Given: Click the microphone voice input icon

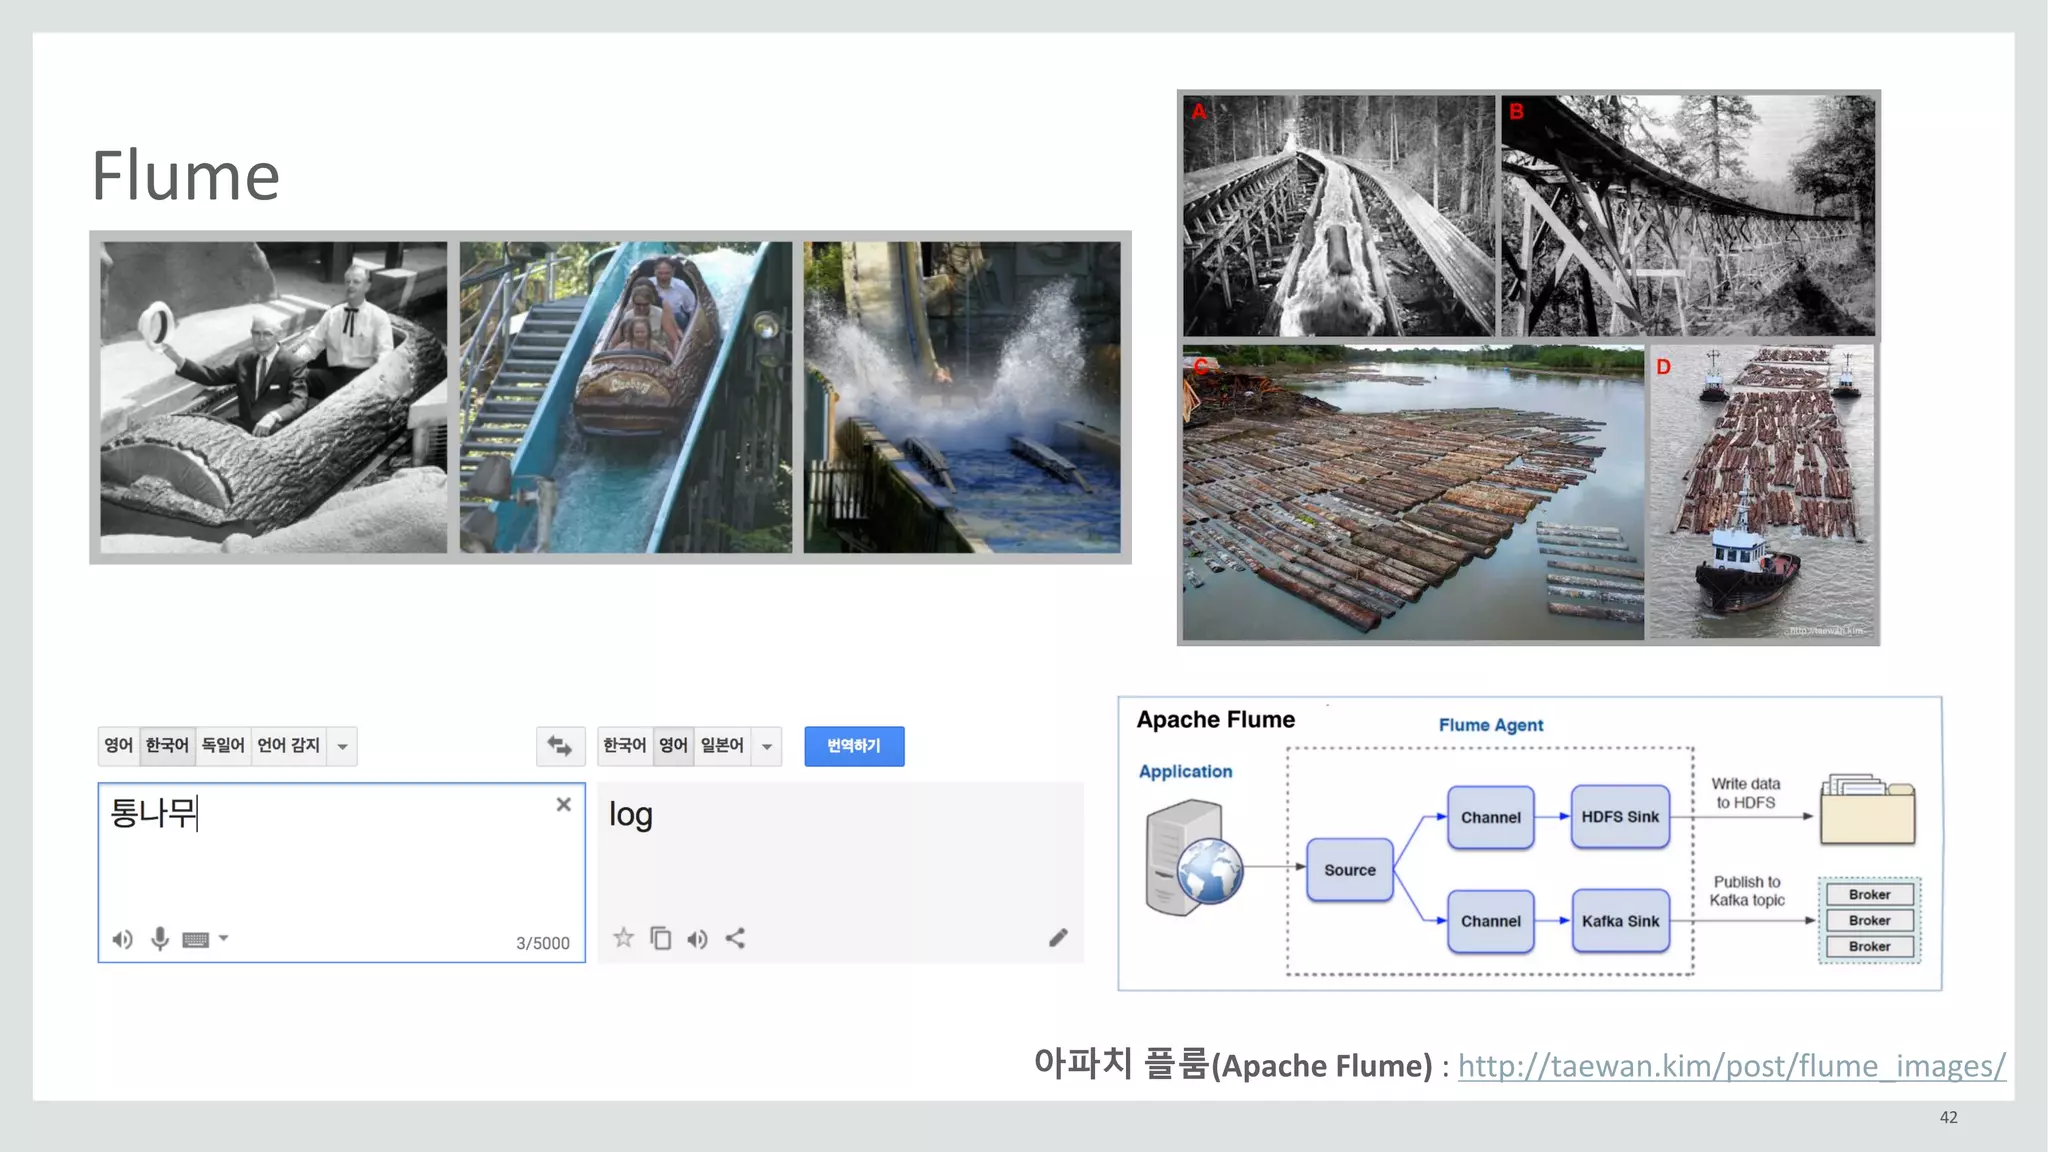Looking at the screenshot, I should pos(159,939).
